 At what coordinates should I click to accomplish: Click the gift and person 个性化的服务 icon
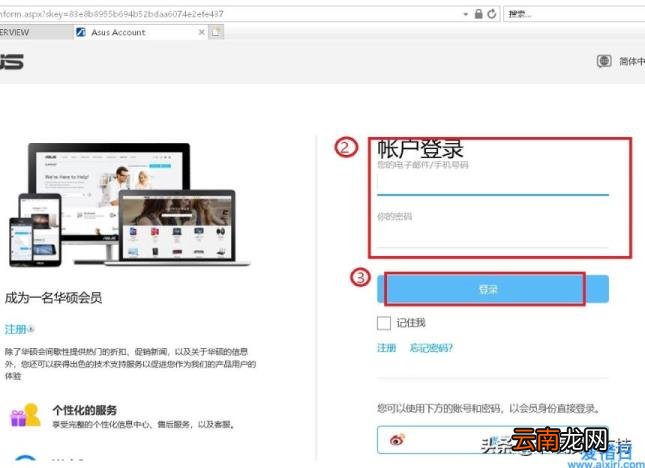(x=26, y=415)
